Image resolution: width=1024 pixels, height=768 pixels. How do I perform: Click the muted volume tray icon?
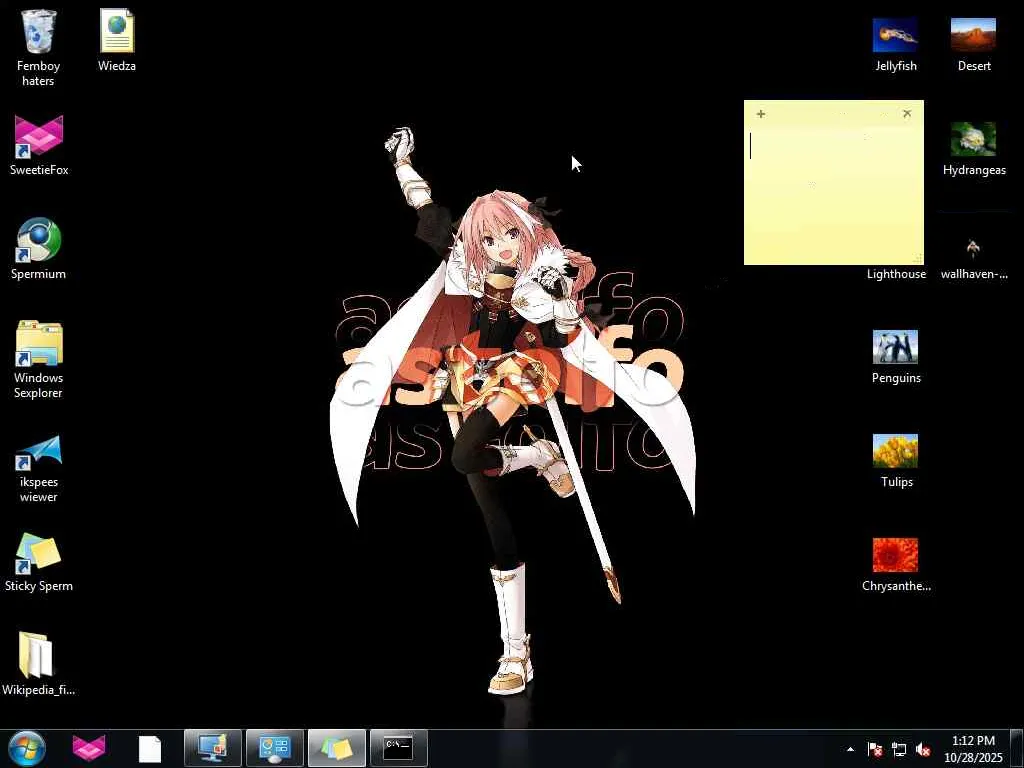click(923, 749)
